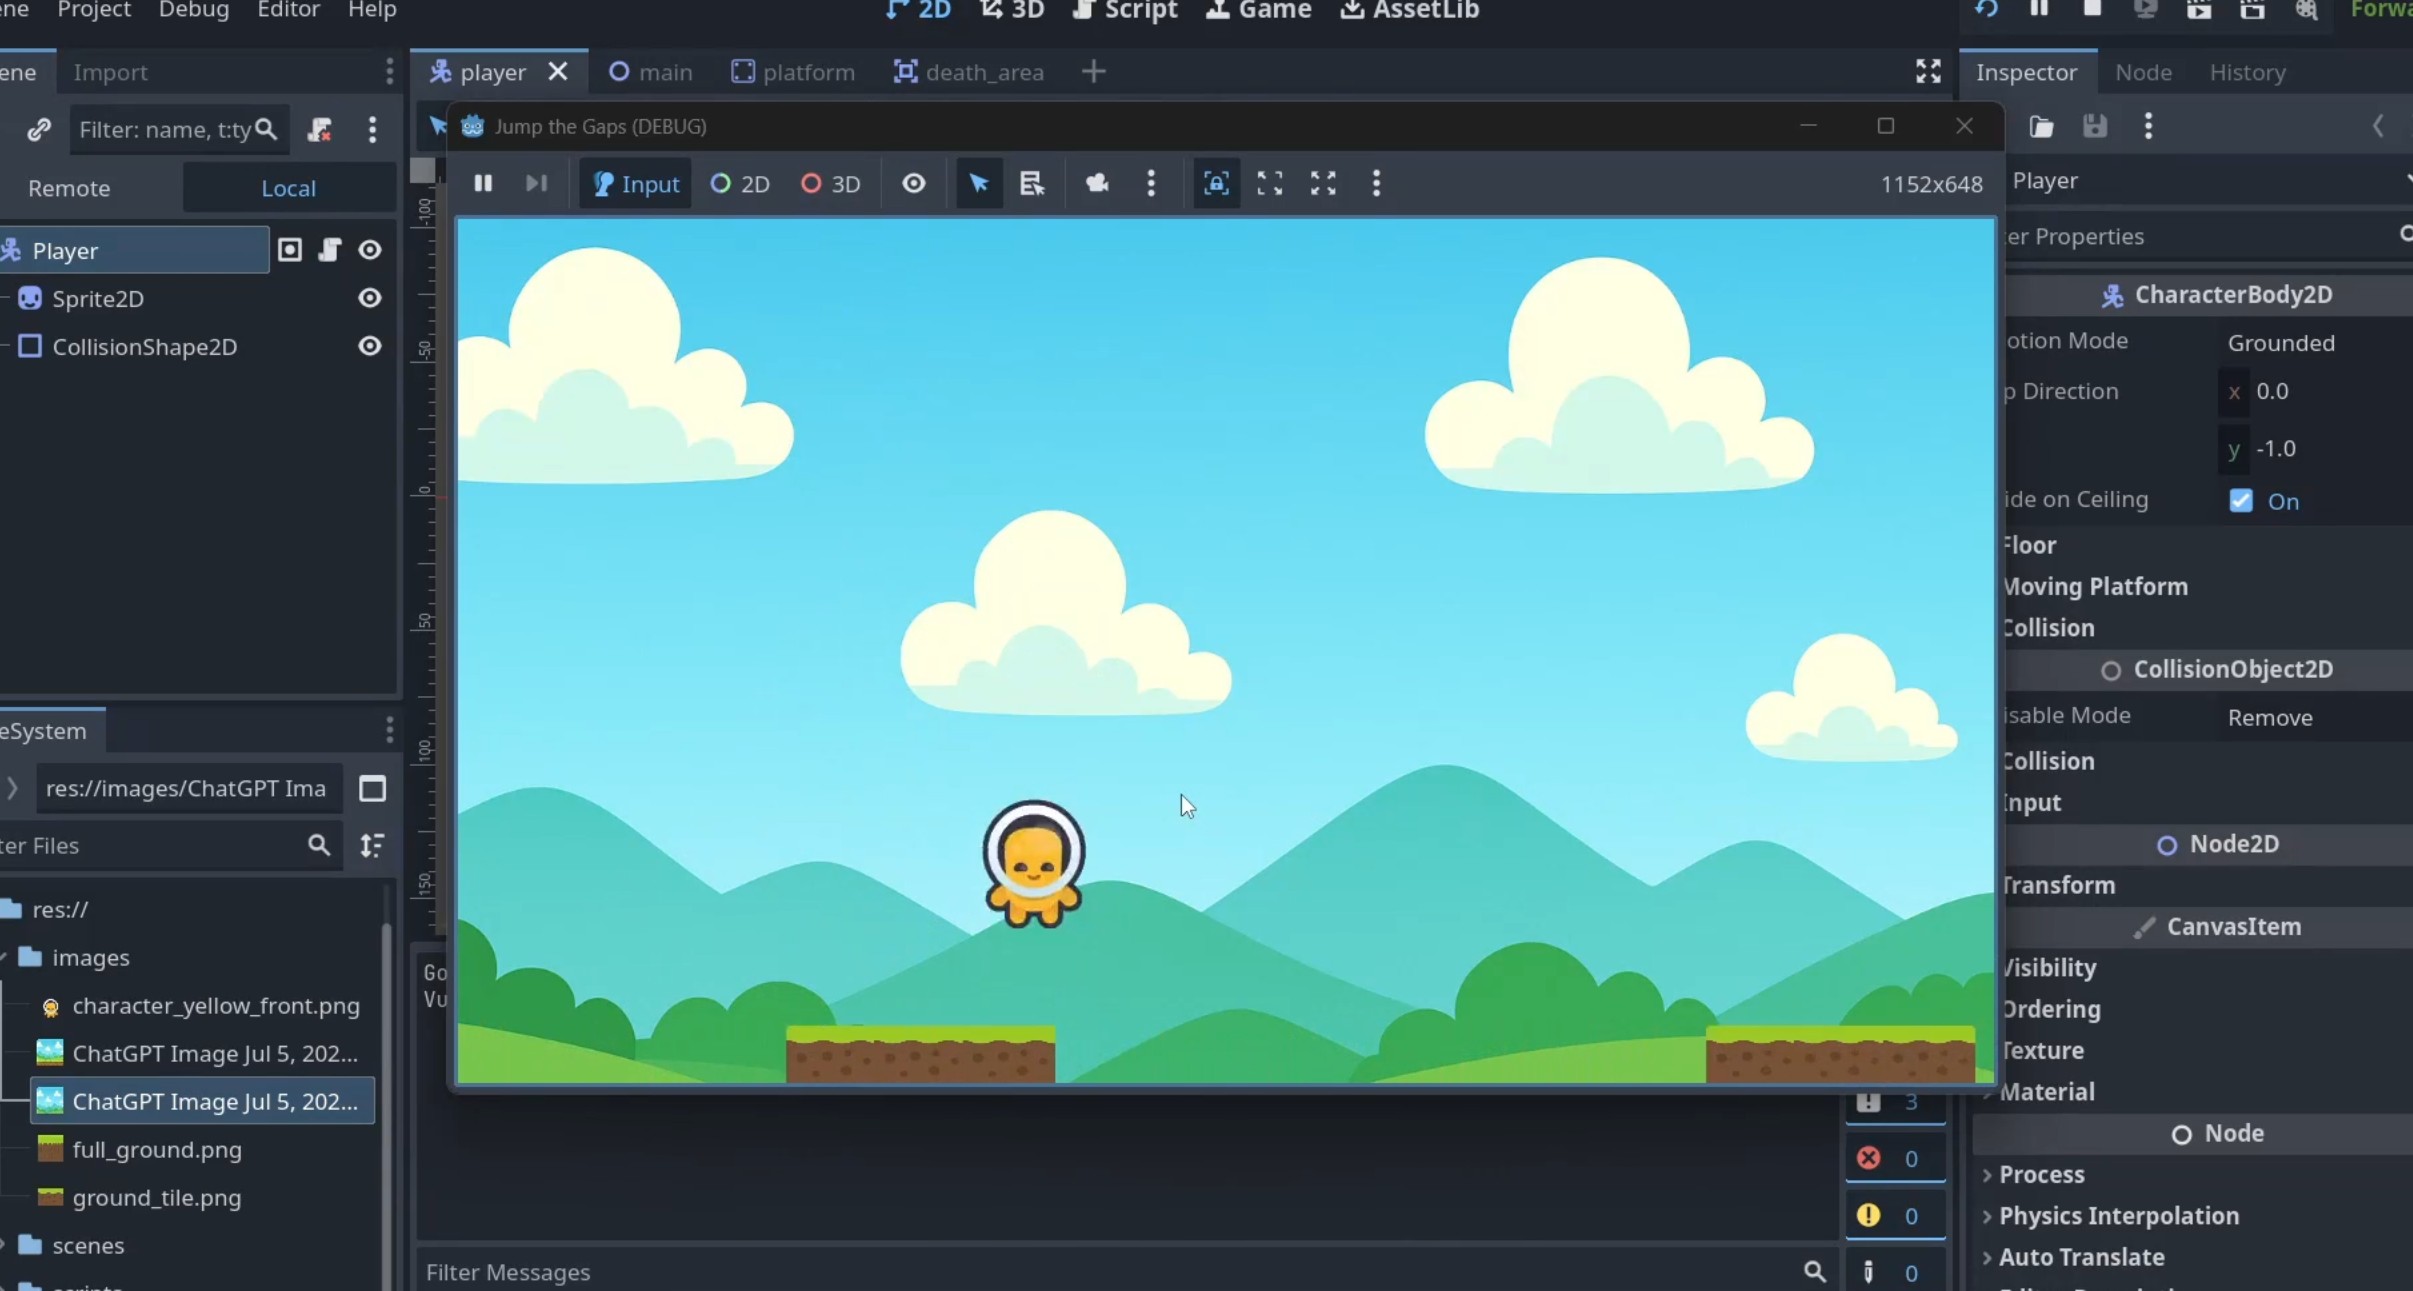Open the Debug menu
Screen dimensions: 2413x1291
coord(193,10)
